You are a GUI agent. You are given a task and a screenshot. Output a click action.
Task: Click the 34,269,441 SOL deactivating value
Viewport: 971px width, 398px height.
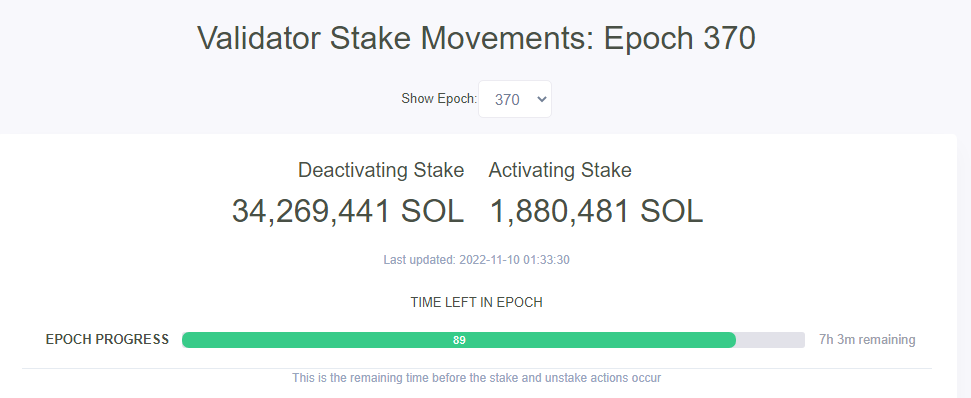pos(348,211)
